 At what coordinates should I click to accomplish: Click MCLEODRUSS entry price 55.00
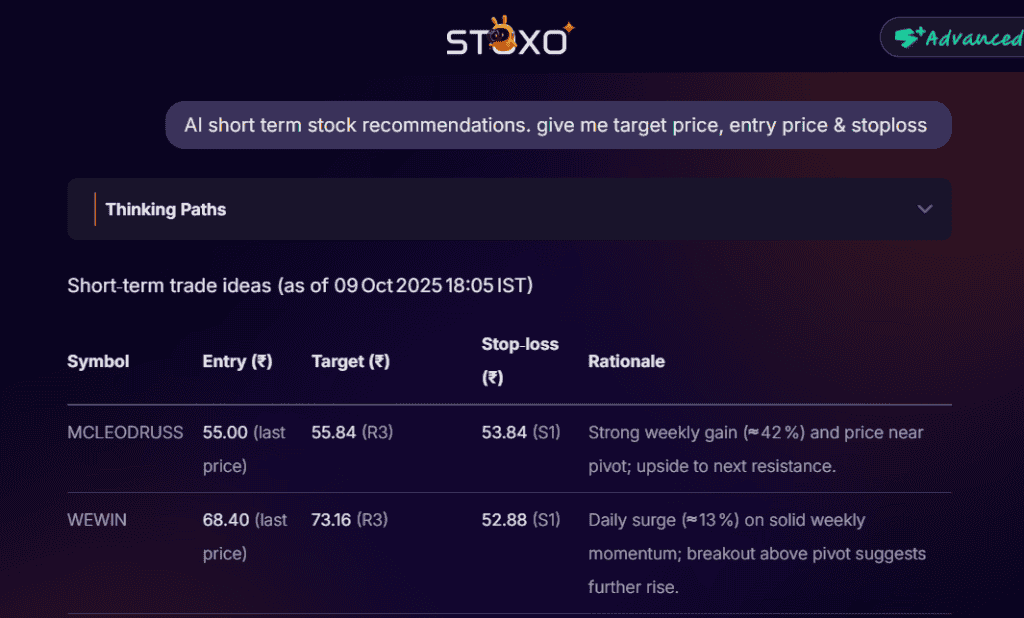pyautogui.click(x=225, y=433)
